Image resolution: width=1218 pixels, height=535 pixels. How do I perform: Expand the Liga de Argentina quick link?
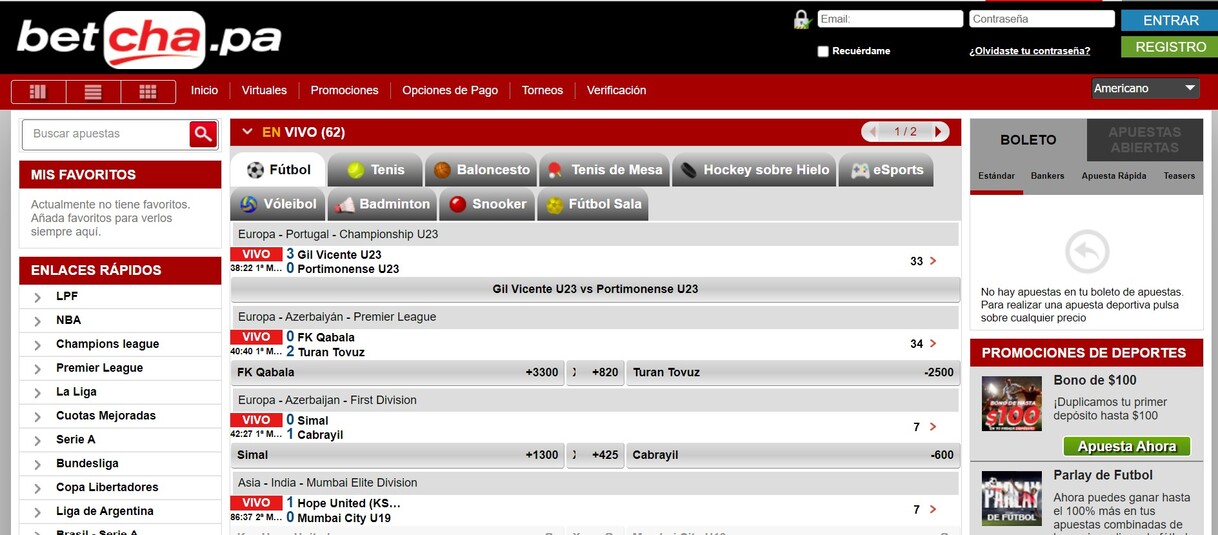point(38,513)
